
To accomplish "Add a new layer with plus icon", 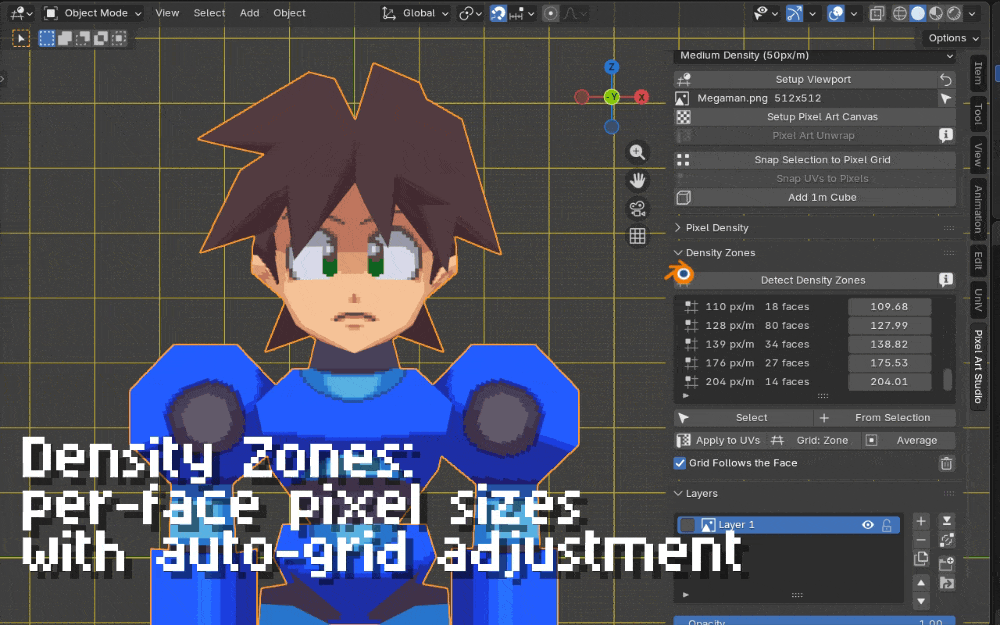I will point(921,521).
